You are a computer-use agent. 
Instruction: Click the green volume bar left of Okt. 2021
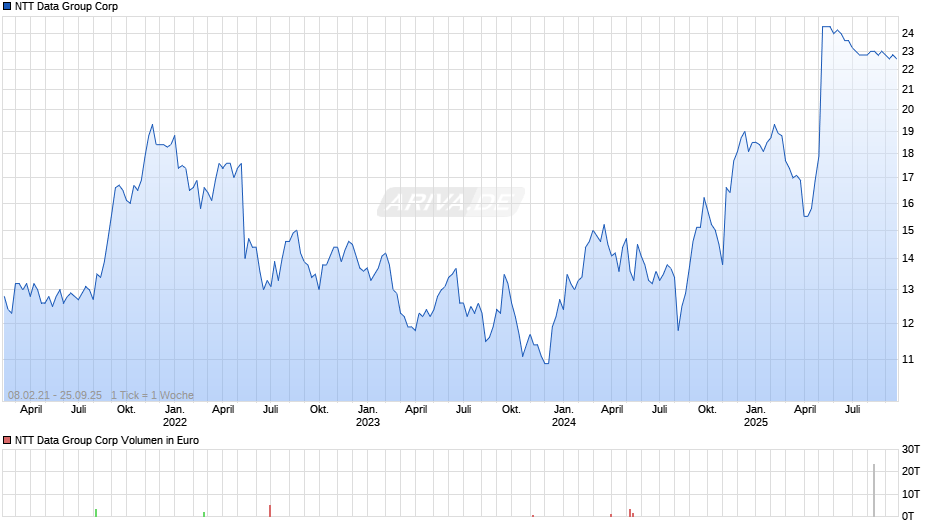96,513
